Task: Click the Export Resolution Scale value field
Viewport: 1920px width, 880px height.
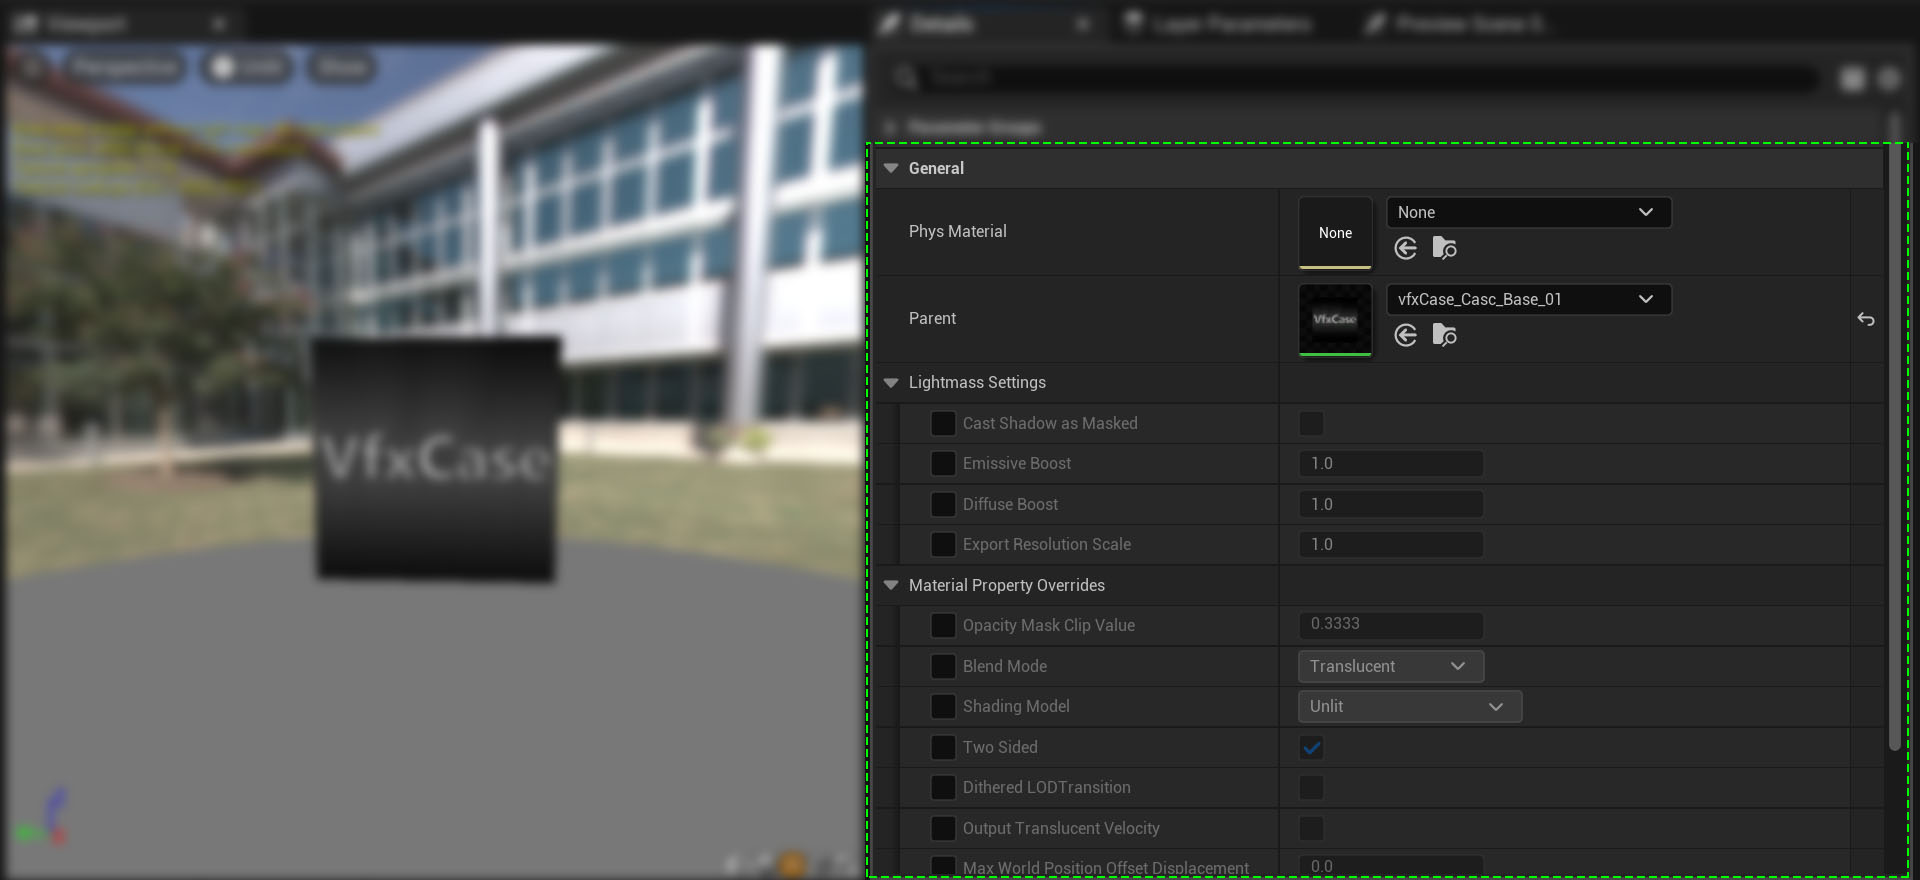Action: (1390, 544)
